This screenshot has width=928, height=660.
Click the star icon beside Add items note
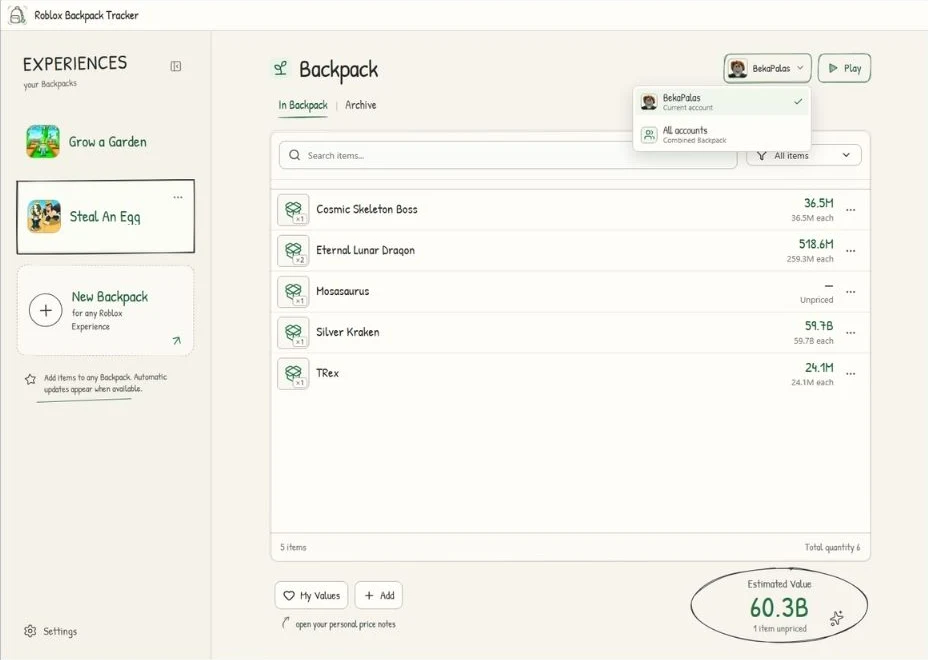coord(30,379)
